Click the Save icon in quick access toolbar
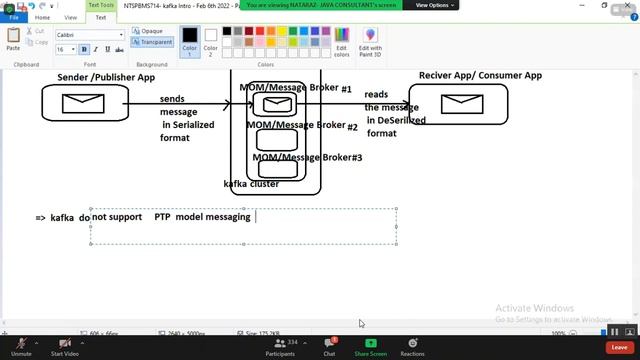Screen dimensions: 640x360 [20, 6]
